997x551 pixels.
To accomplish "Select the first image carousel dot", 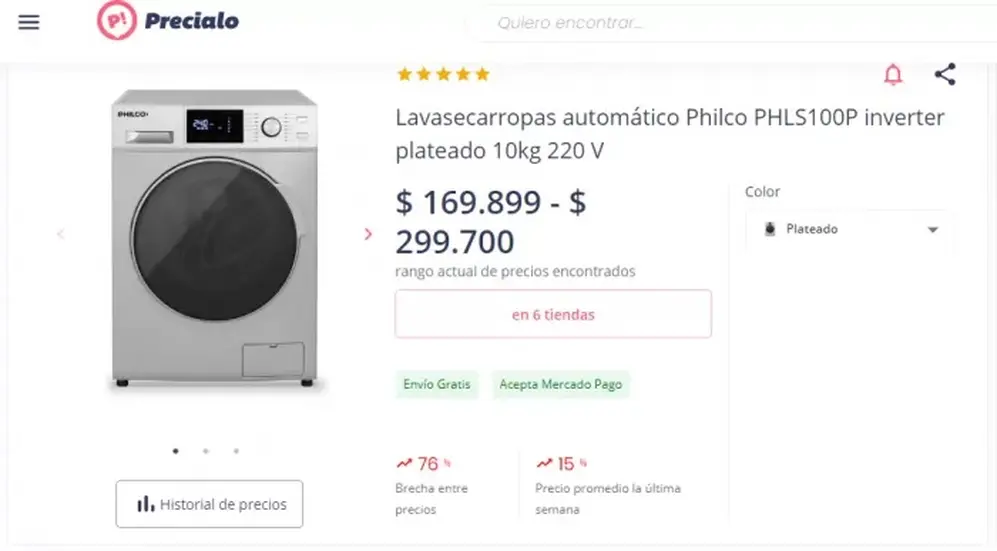I will click(175, 451).
